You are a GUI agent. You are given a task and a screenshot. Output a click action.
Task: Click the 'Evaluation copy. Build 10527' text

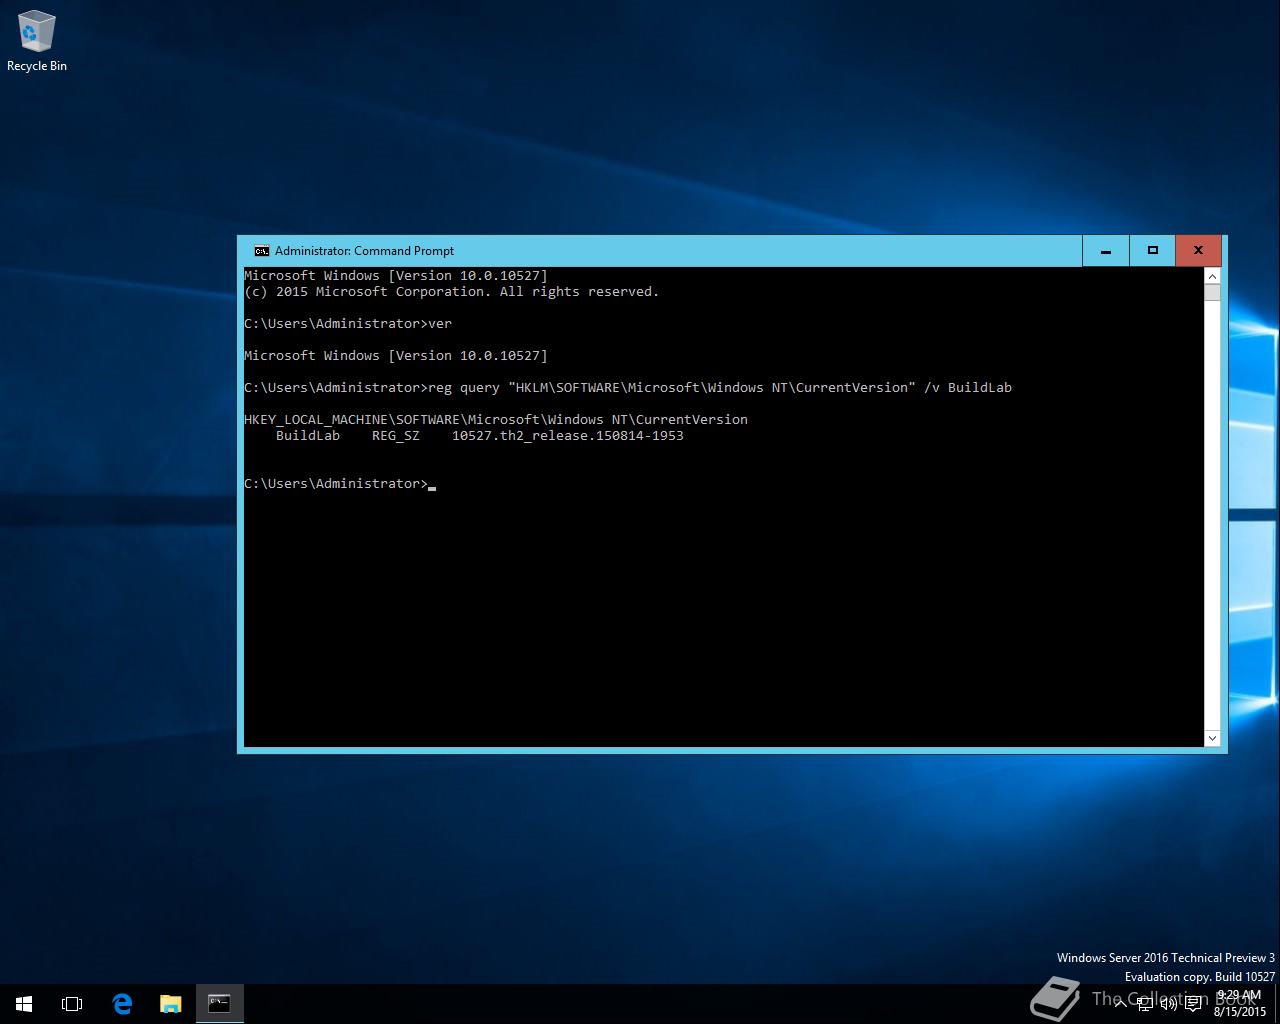(1200, 977)
